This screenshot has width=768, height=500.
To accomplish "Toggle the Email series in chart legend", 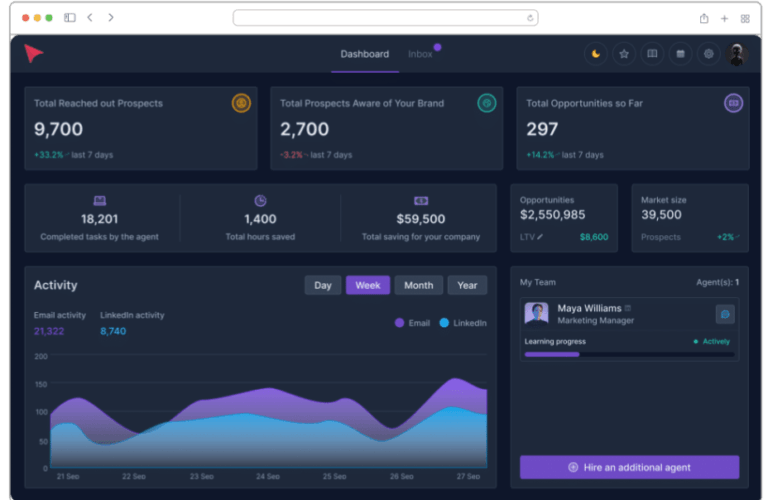I will click(x=411, y=323).
